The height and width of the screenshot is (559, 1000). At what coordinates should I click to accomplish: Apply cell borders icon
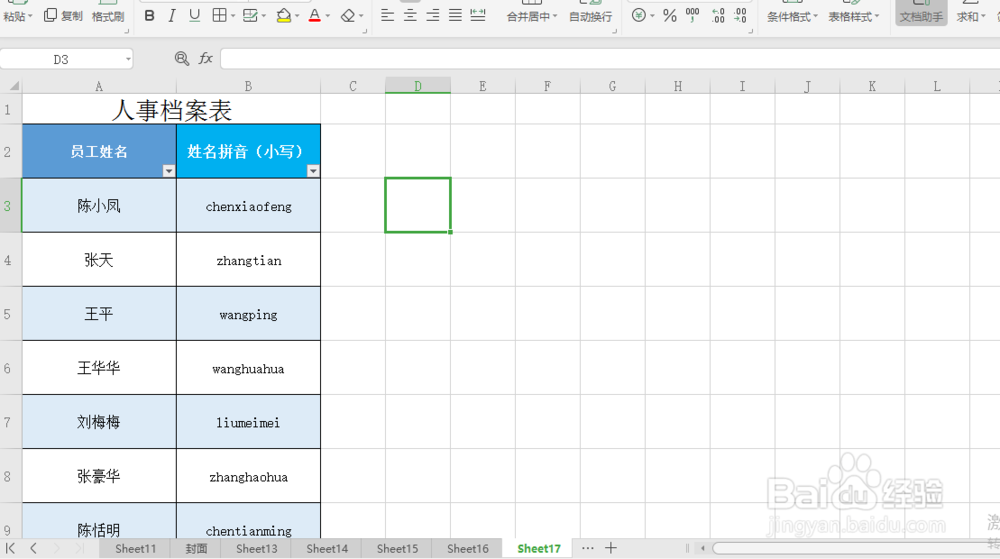coord(219,16)
